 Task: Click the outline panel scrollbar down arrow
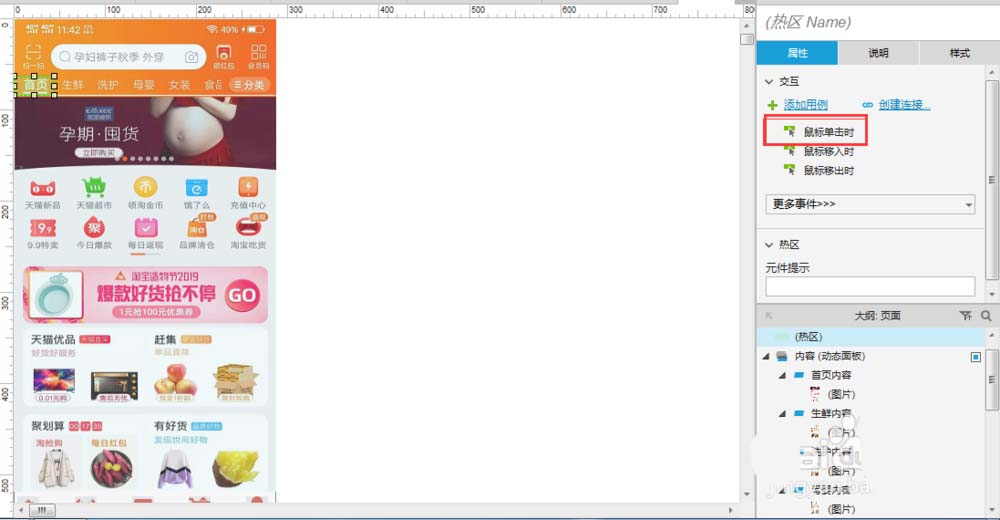tap(992, 509)
